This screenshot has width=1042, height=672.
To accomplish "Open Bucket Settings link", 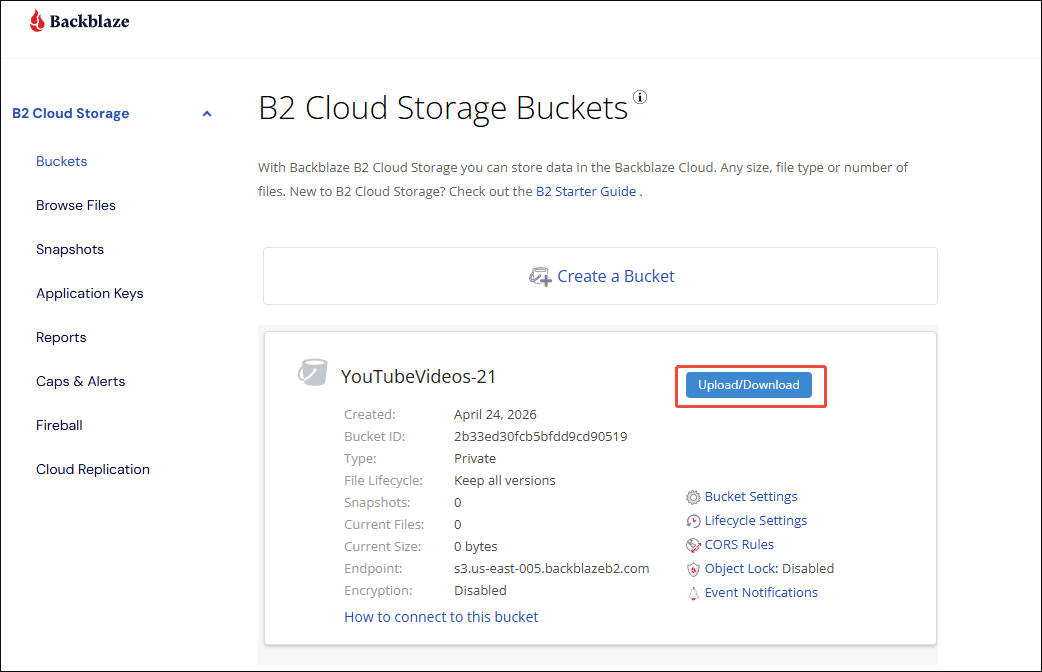I will pos(751,497).
